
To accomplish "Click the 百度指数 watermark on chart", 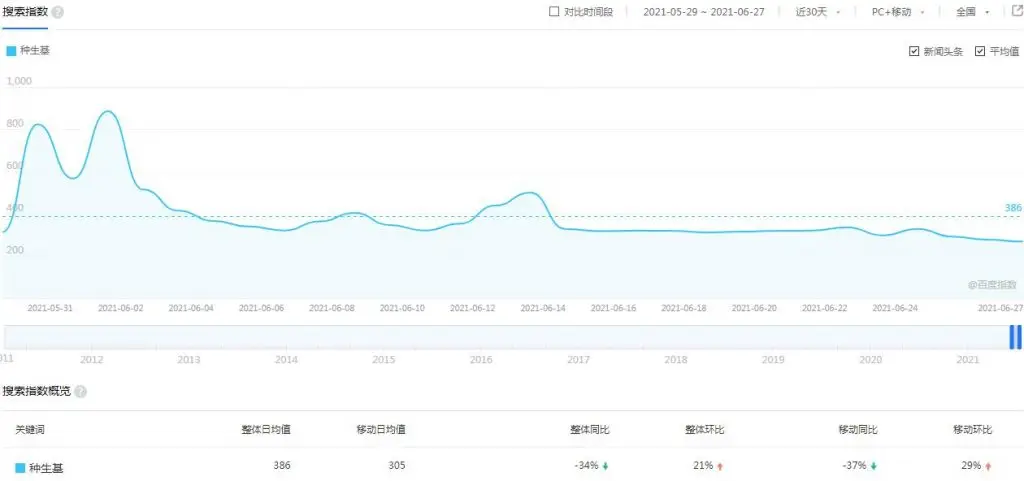I will click(x=991, y=286).
